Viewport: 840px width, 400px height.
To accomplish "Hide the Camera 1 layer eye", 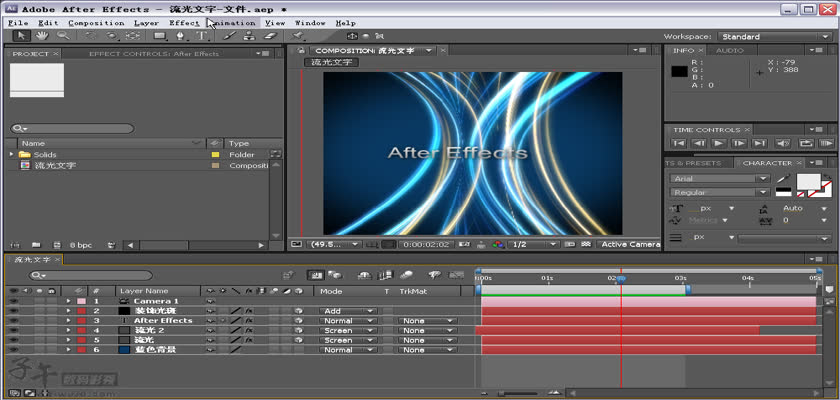I will click(14, 301).
